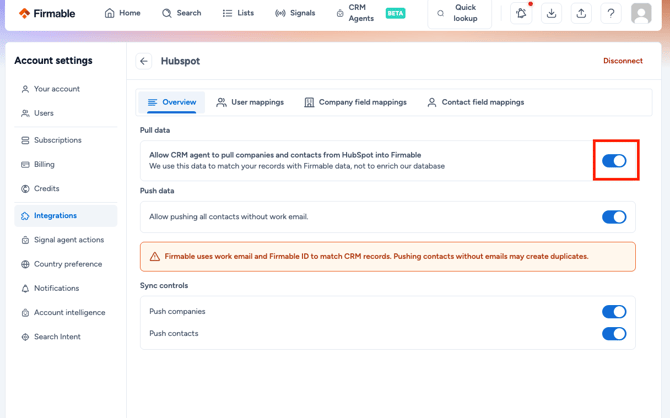Click the Subscriptions stack icon
This screenshot has width=670, height=418.
pos(25,140)
